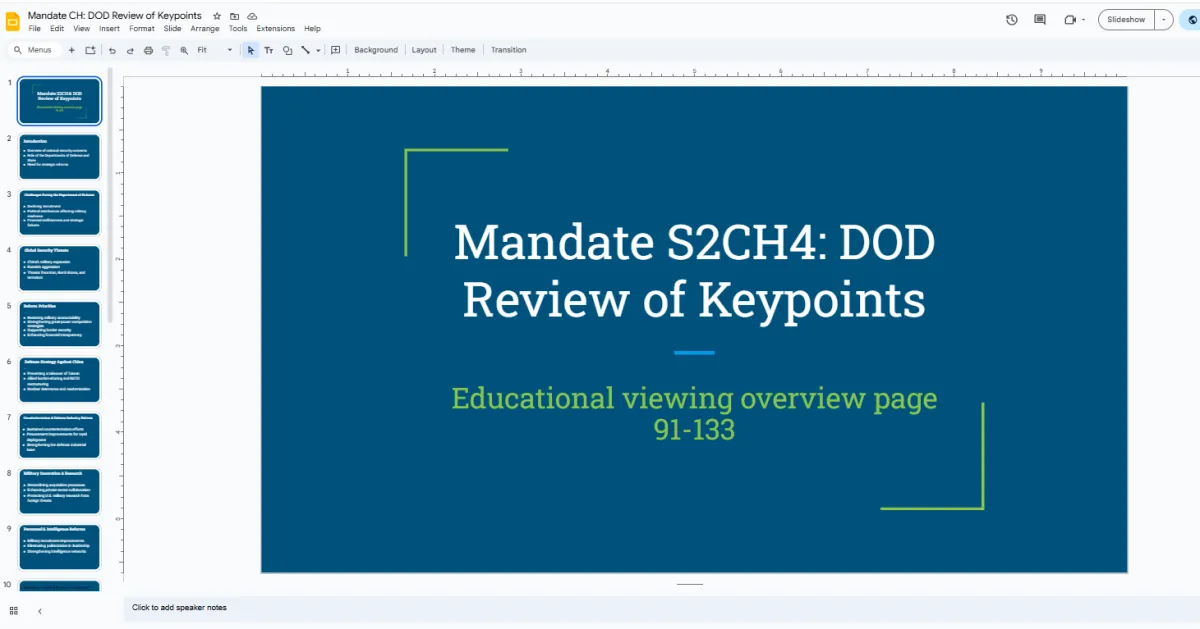Image resolution: width=1200 pixels, height=629 pixels.
Task: Select slide 9 thumbnail
Action: [59, 547]
